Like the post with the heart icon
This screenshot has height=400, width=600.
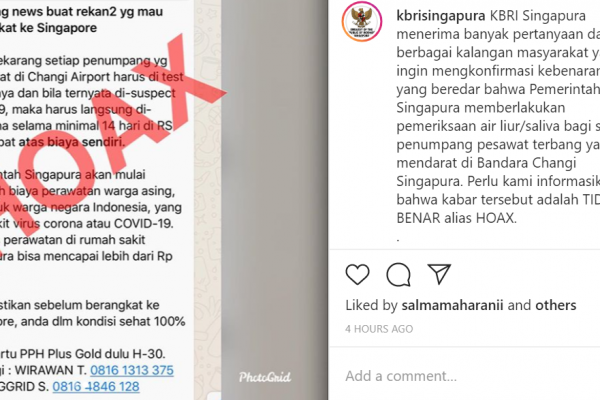pos(357,274)
